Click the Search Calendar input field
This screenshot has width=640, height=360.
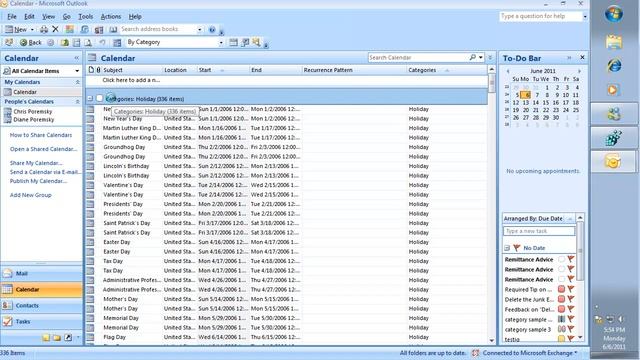pos(418,58)
